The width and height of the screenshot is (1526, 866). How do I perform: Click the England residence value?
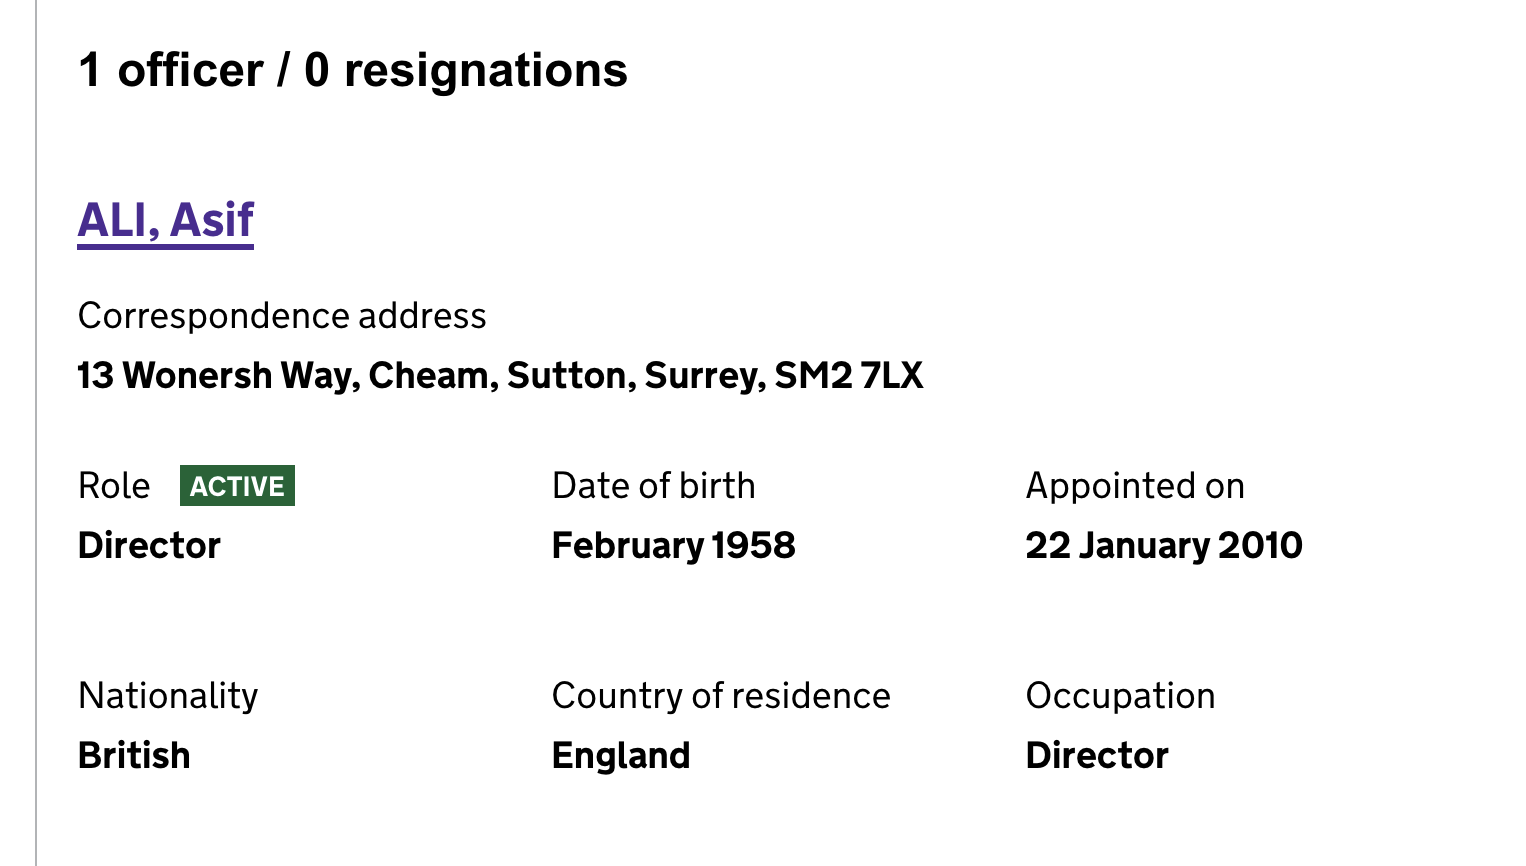tap(621, 756)
